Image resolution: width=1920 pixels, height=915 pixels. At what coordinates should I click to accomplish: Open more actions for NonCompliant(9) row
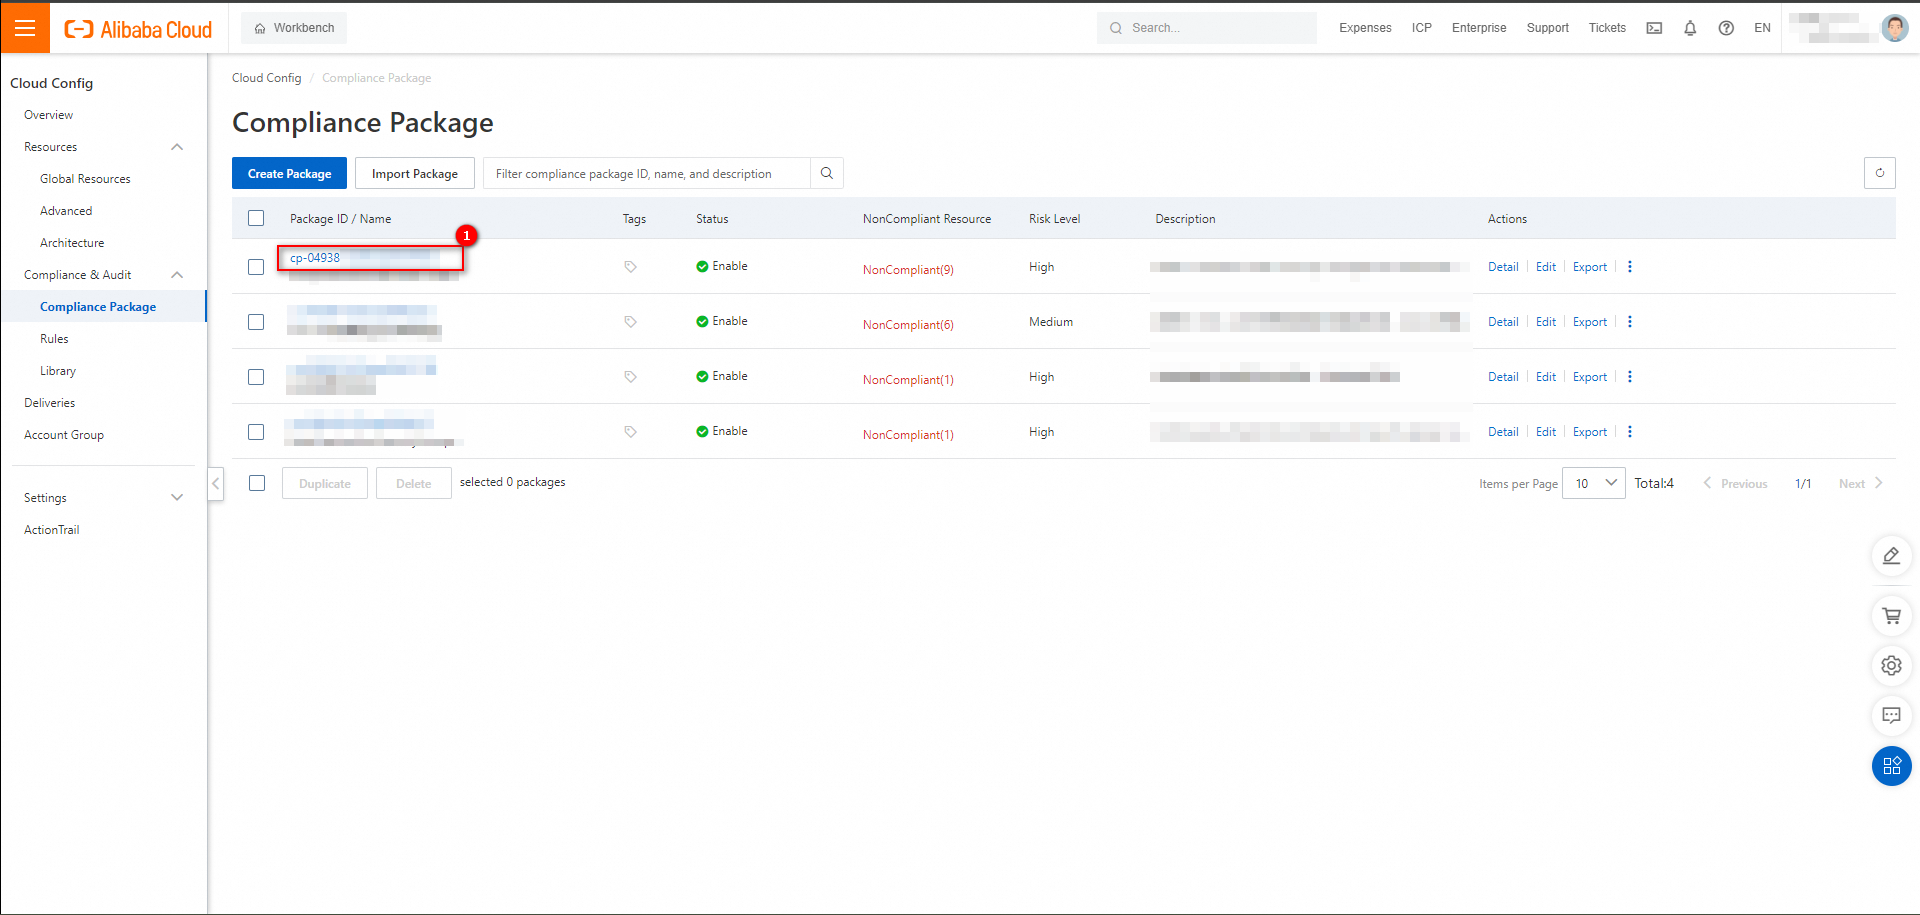(1630, 267)
